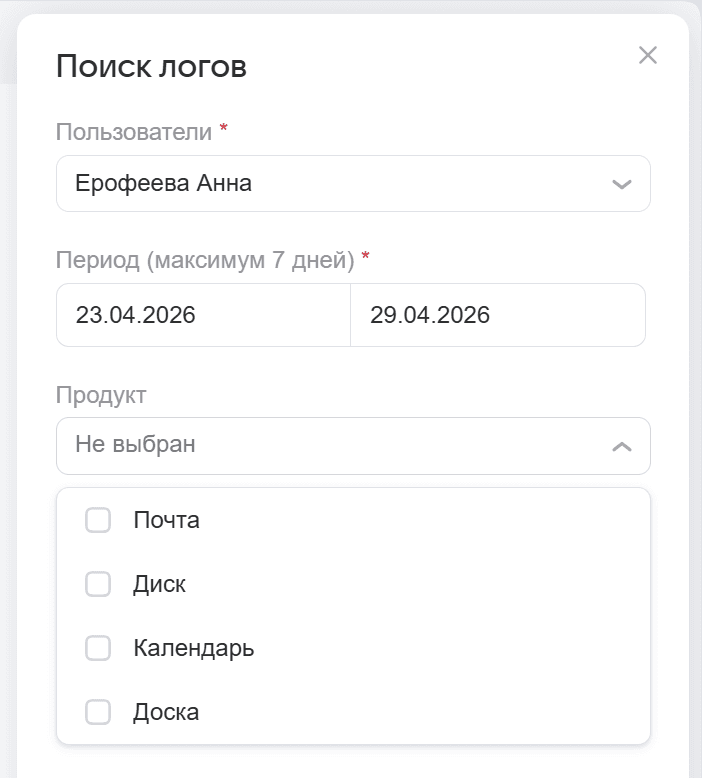Viewport: 702px width, 778px height.
Task: Select the Почта option label
Action: coord(167,520)
